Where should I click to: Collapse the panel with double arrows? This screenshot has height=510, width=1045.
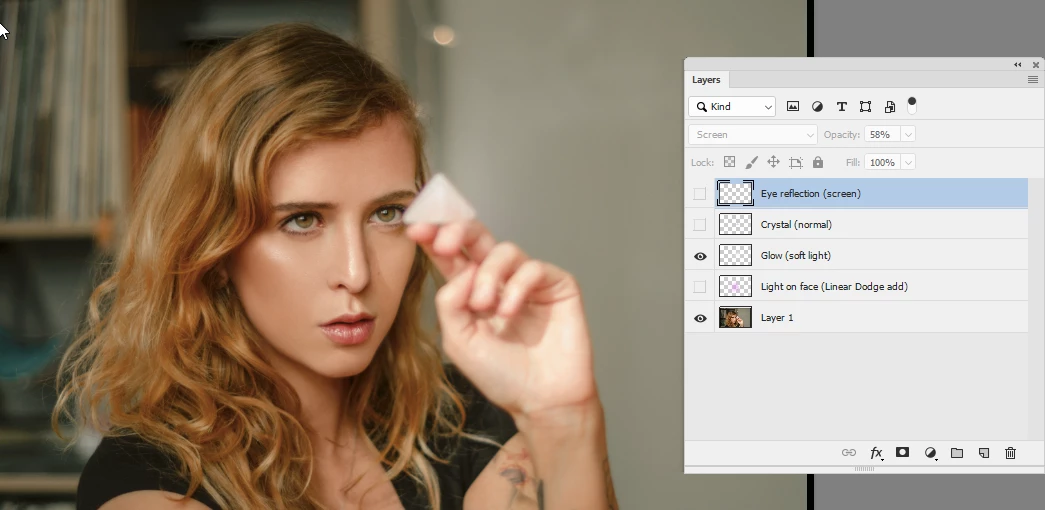[1018, 65]
